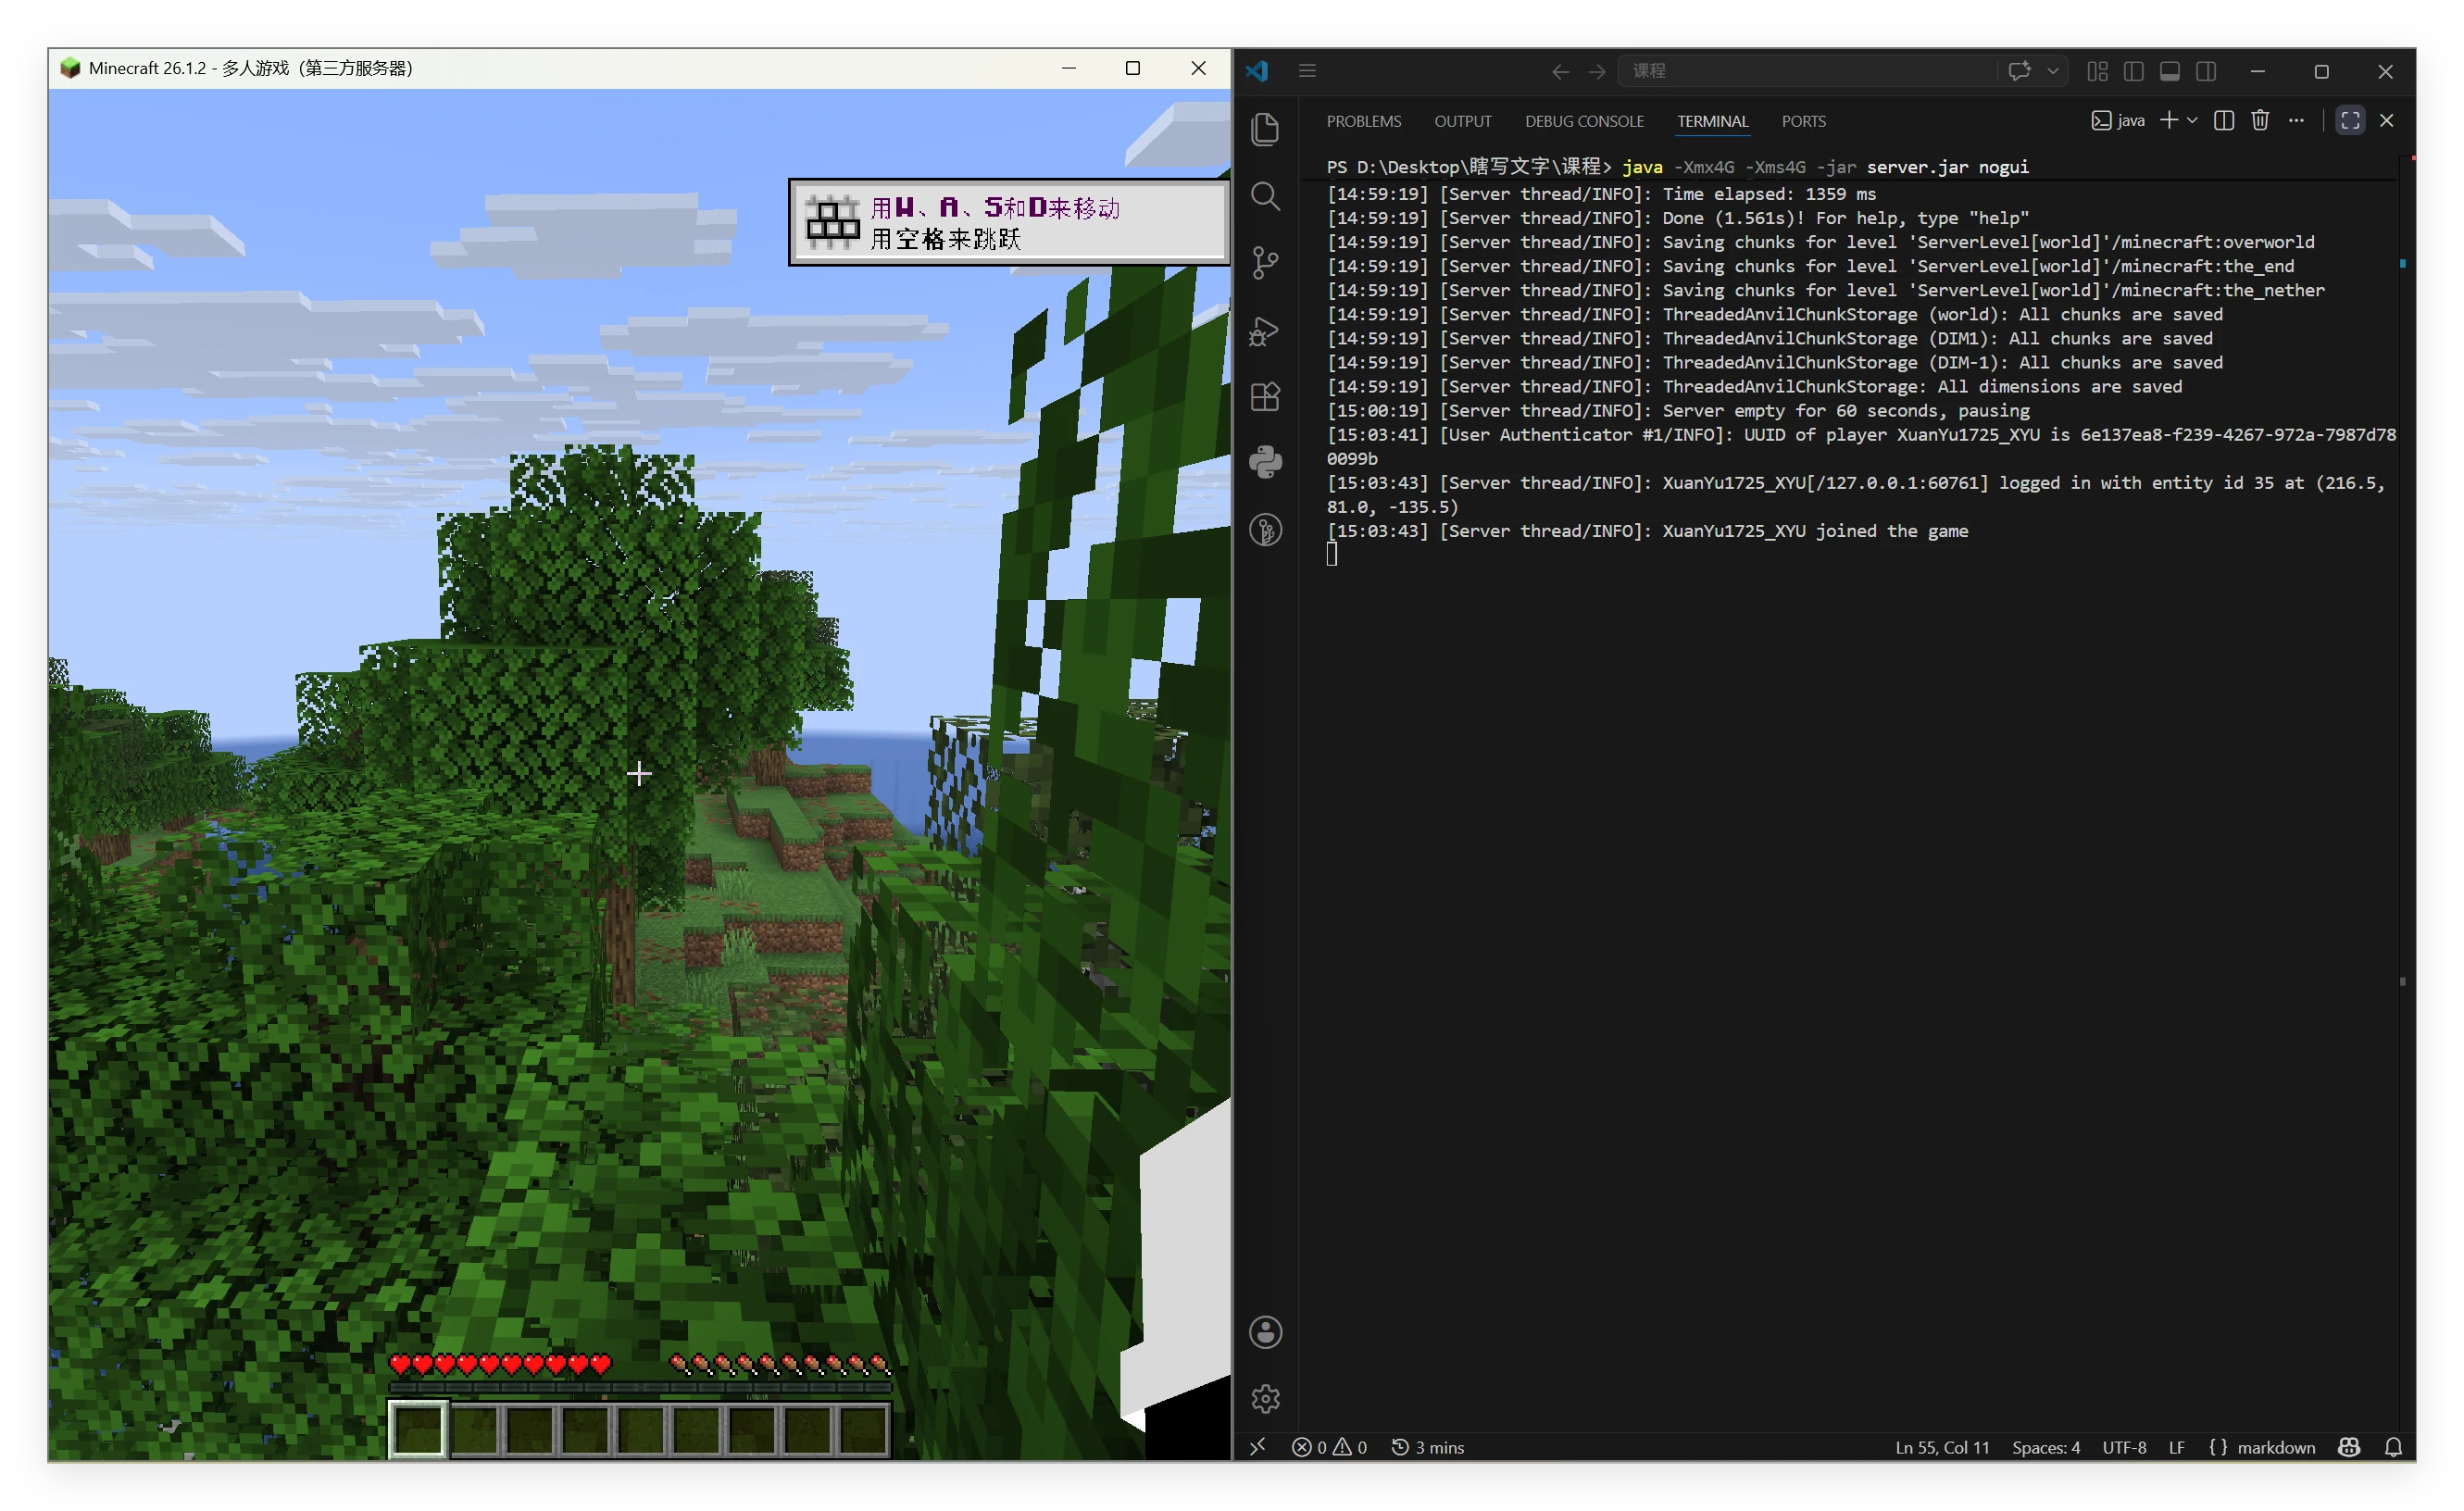Viewport: 2464px width, 1511px height.
Task: Toggle the bottom panel visibility
Action: tap(2169, 71)
